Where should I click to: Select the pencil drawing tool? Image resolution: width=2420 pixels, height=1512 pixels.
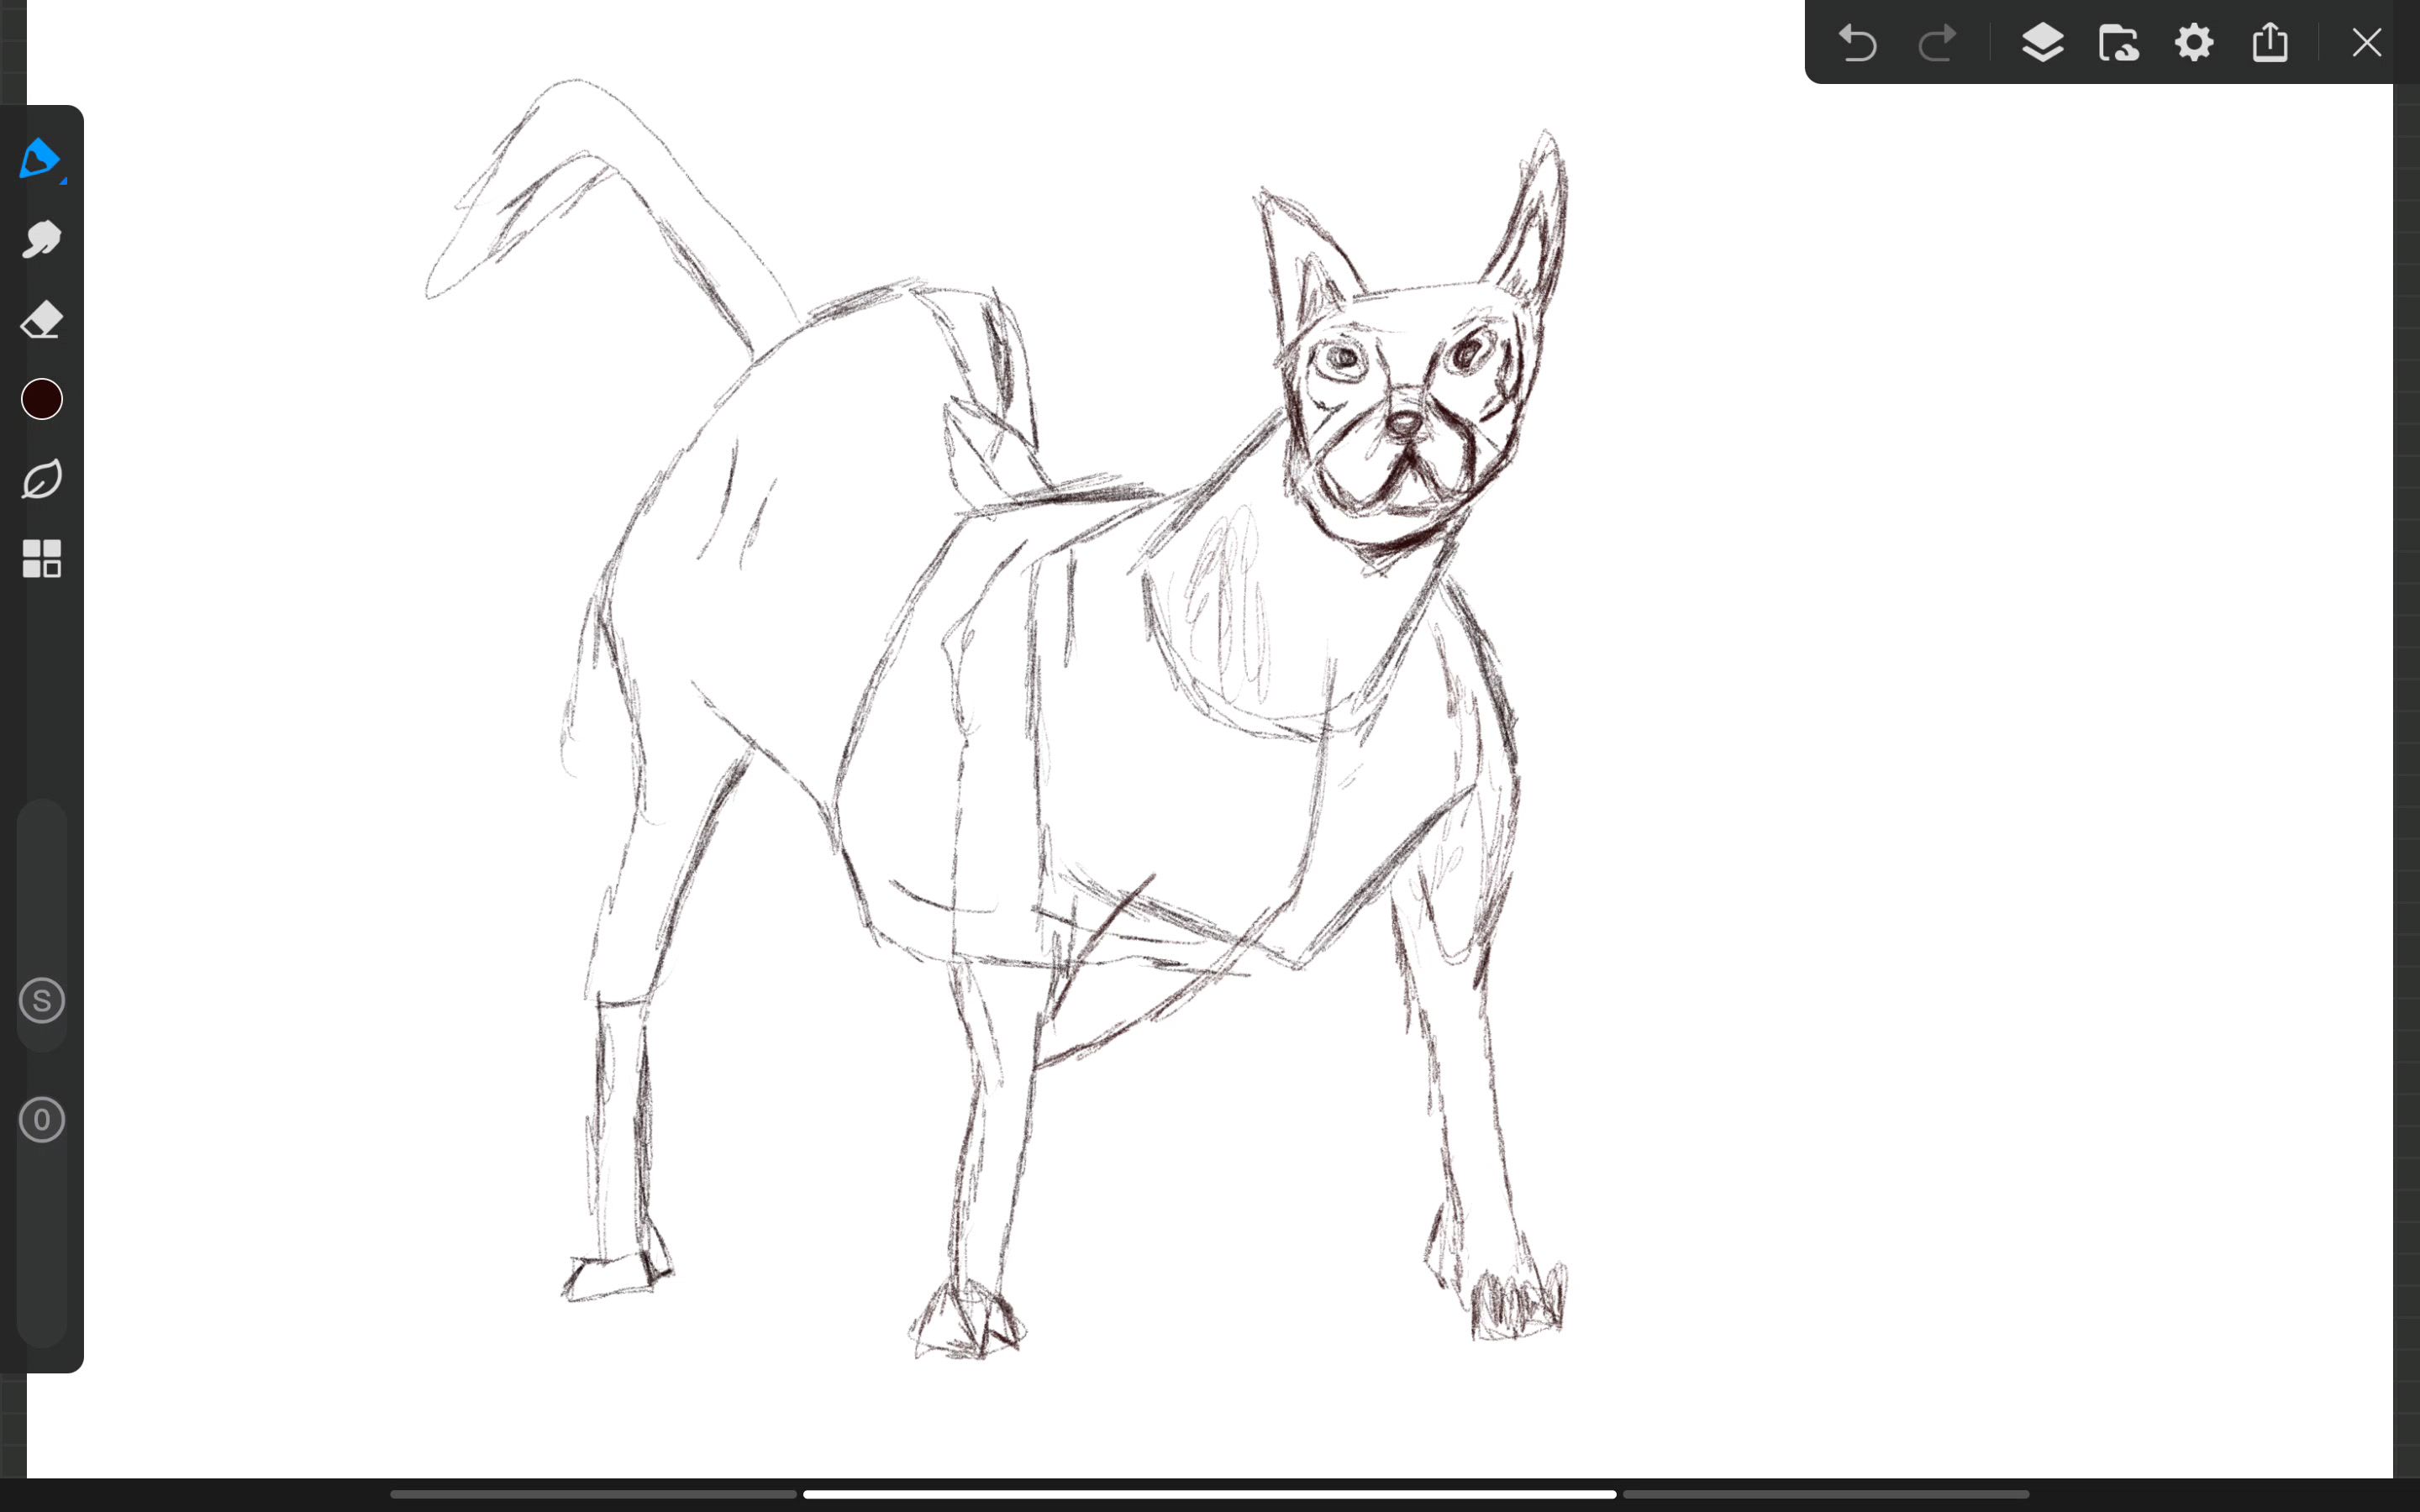41,159
